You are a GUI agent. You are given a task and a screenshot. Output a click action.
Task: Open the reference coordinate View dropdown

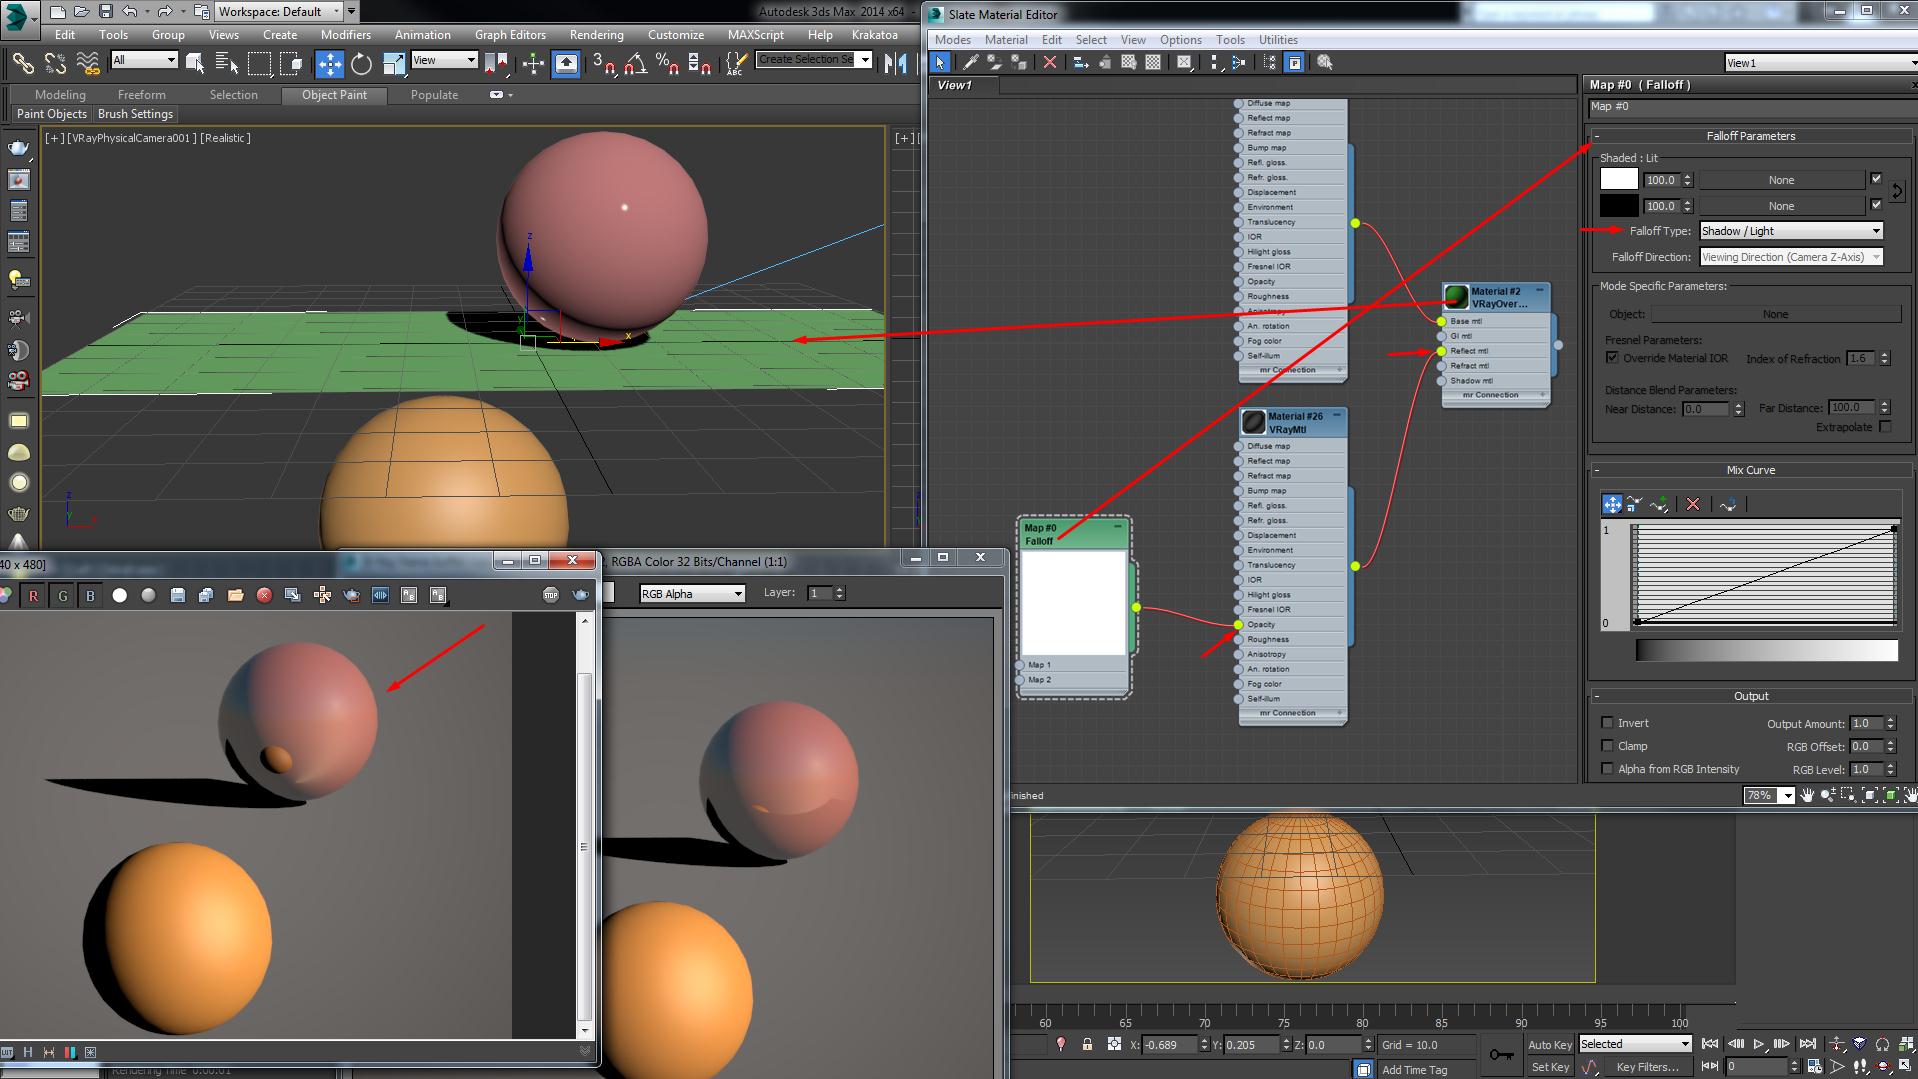tap(444, 60)
